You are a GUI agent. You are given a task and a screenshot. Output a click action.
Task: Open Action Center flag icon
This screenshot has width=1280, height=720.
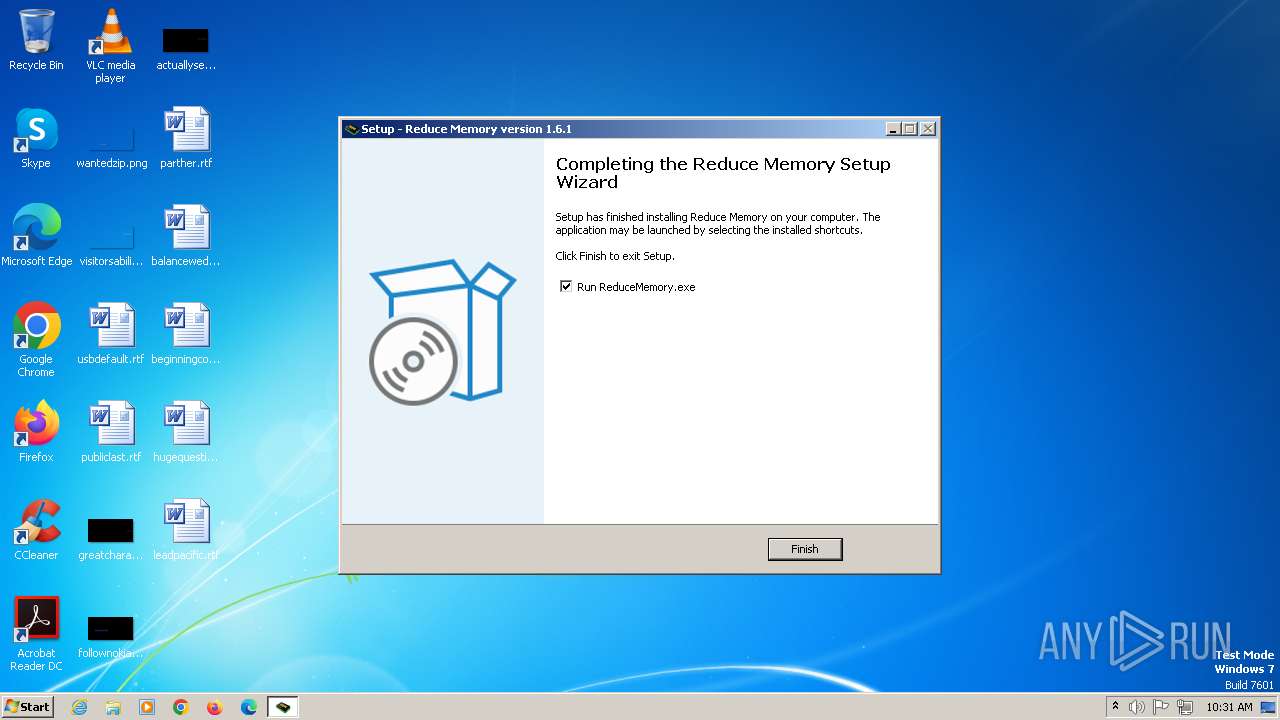pos(1161,707)
